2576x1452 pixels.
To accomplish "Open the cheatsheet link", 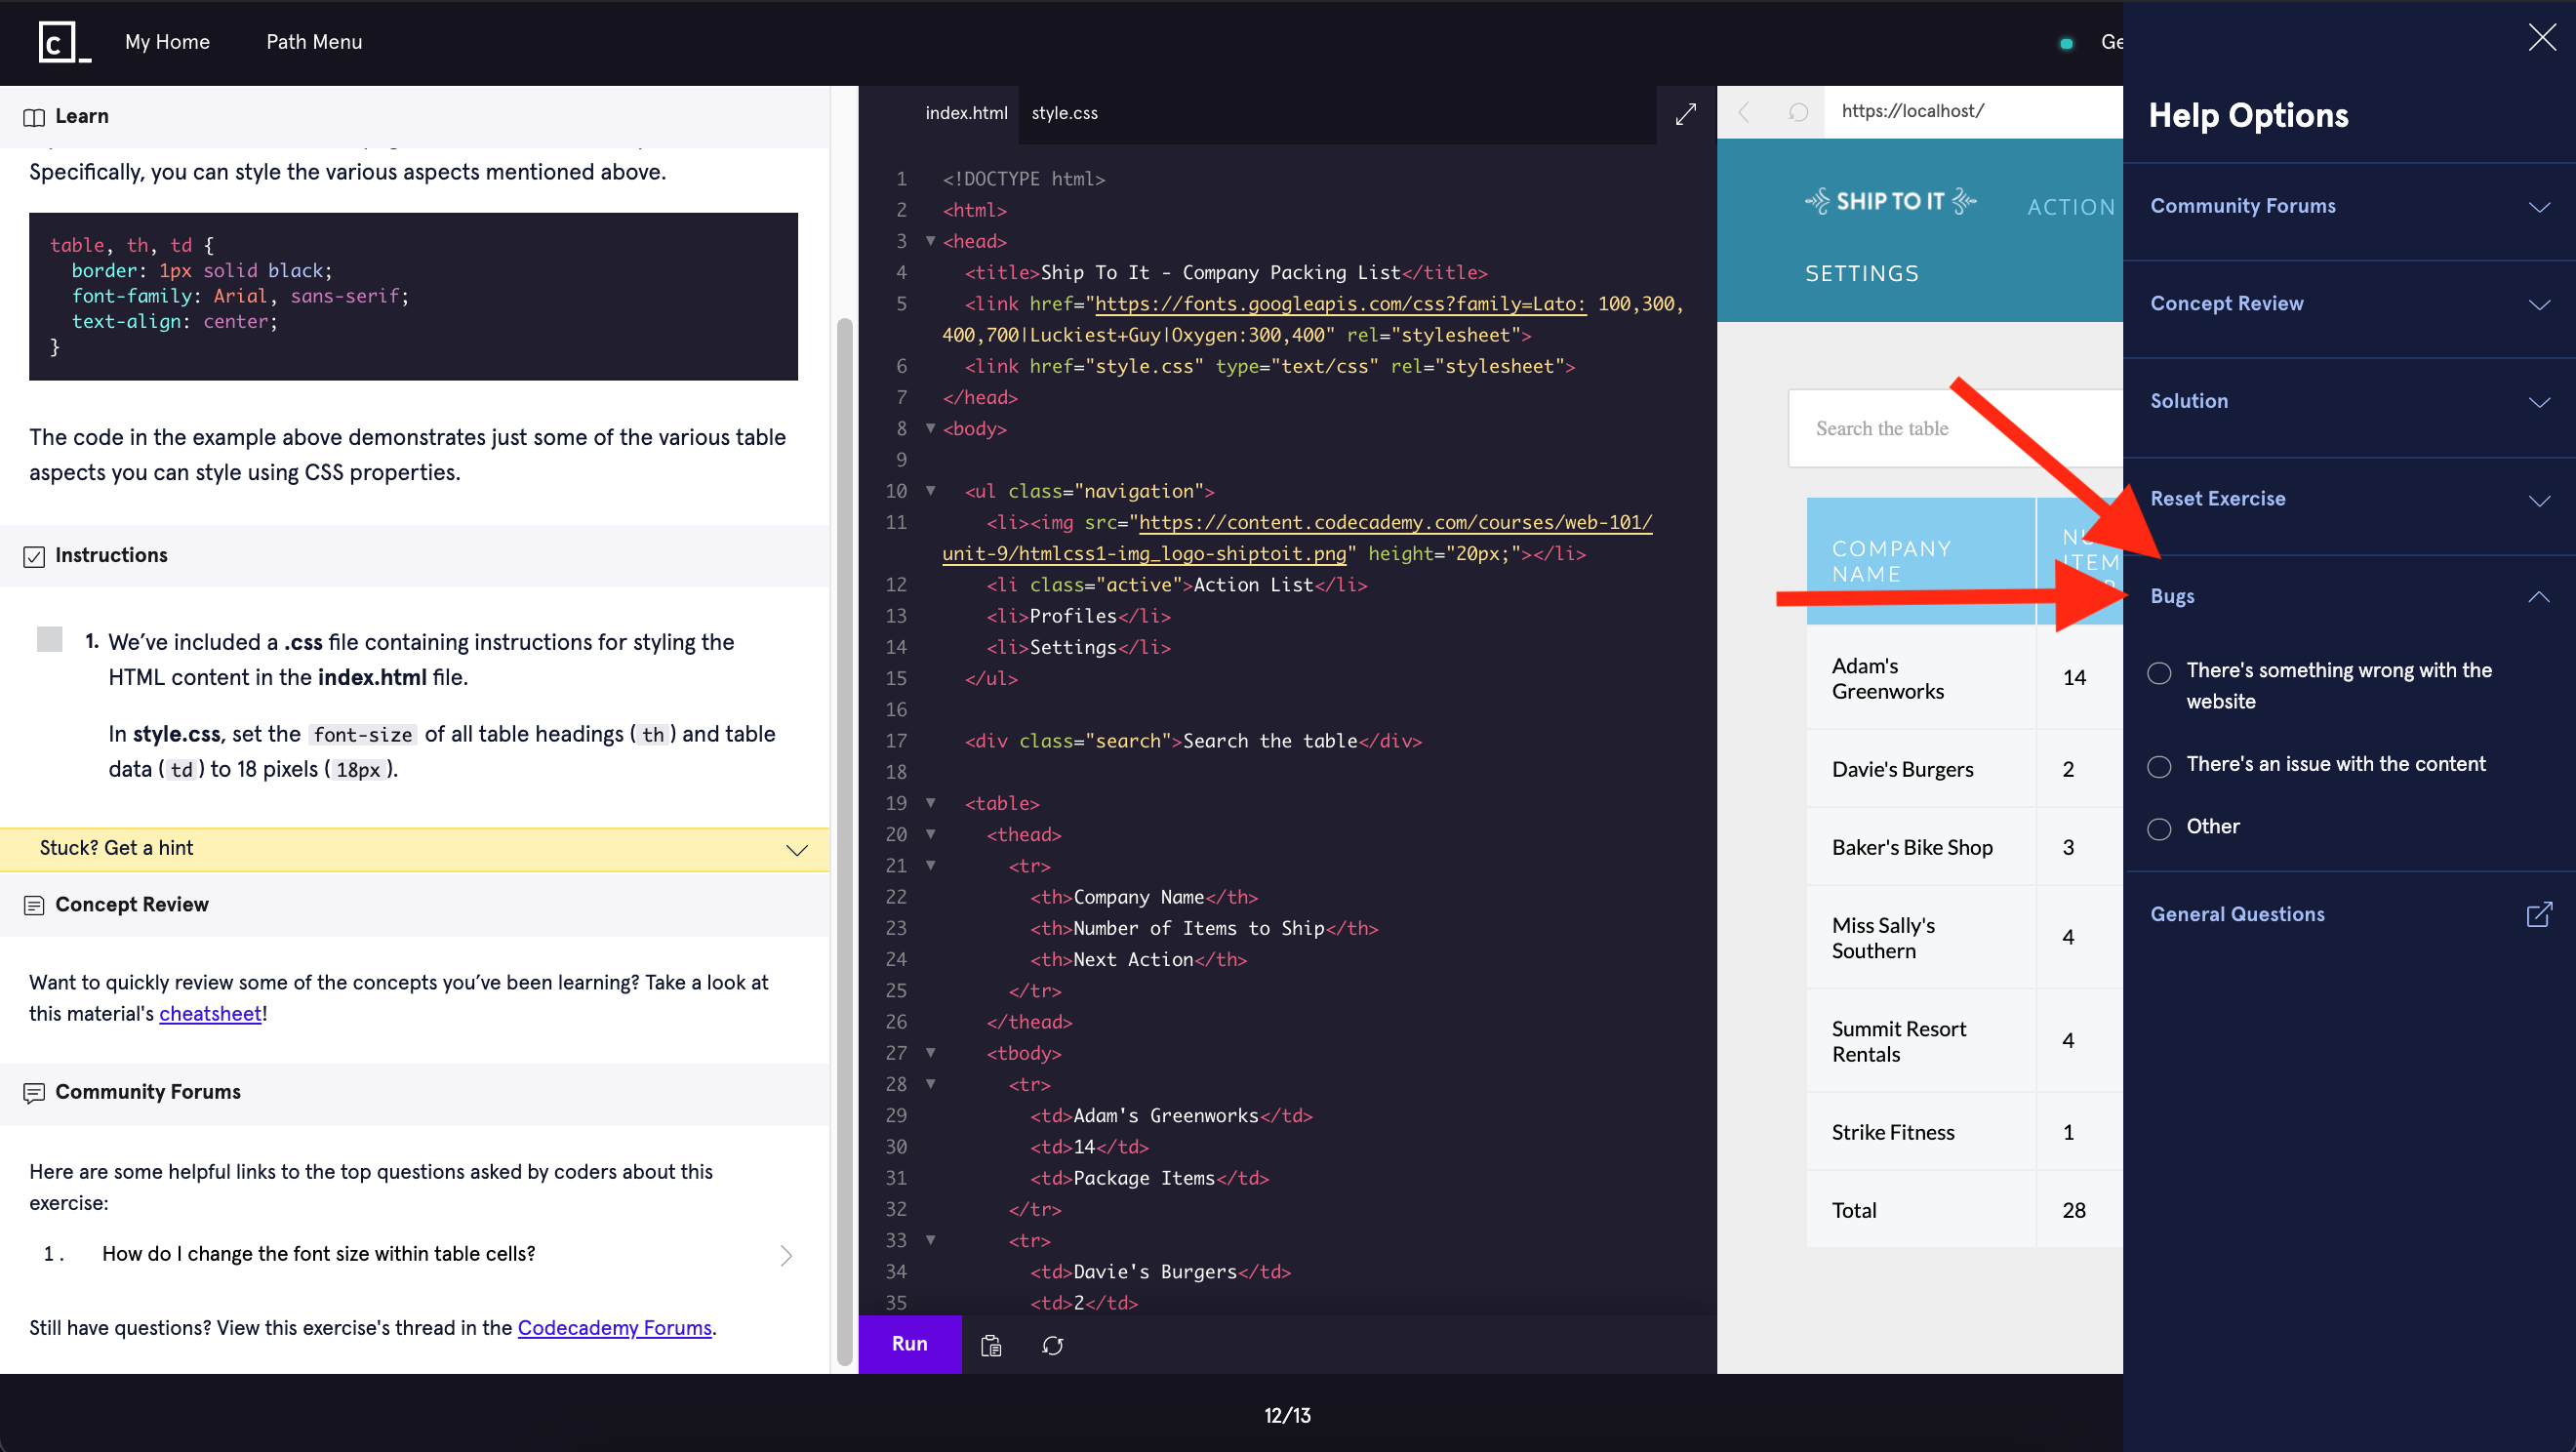I will coord(210,1013).
